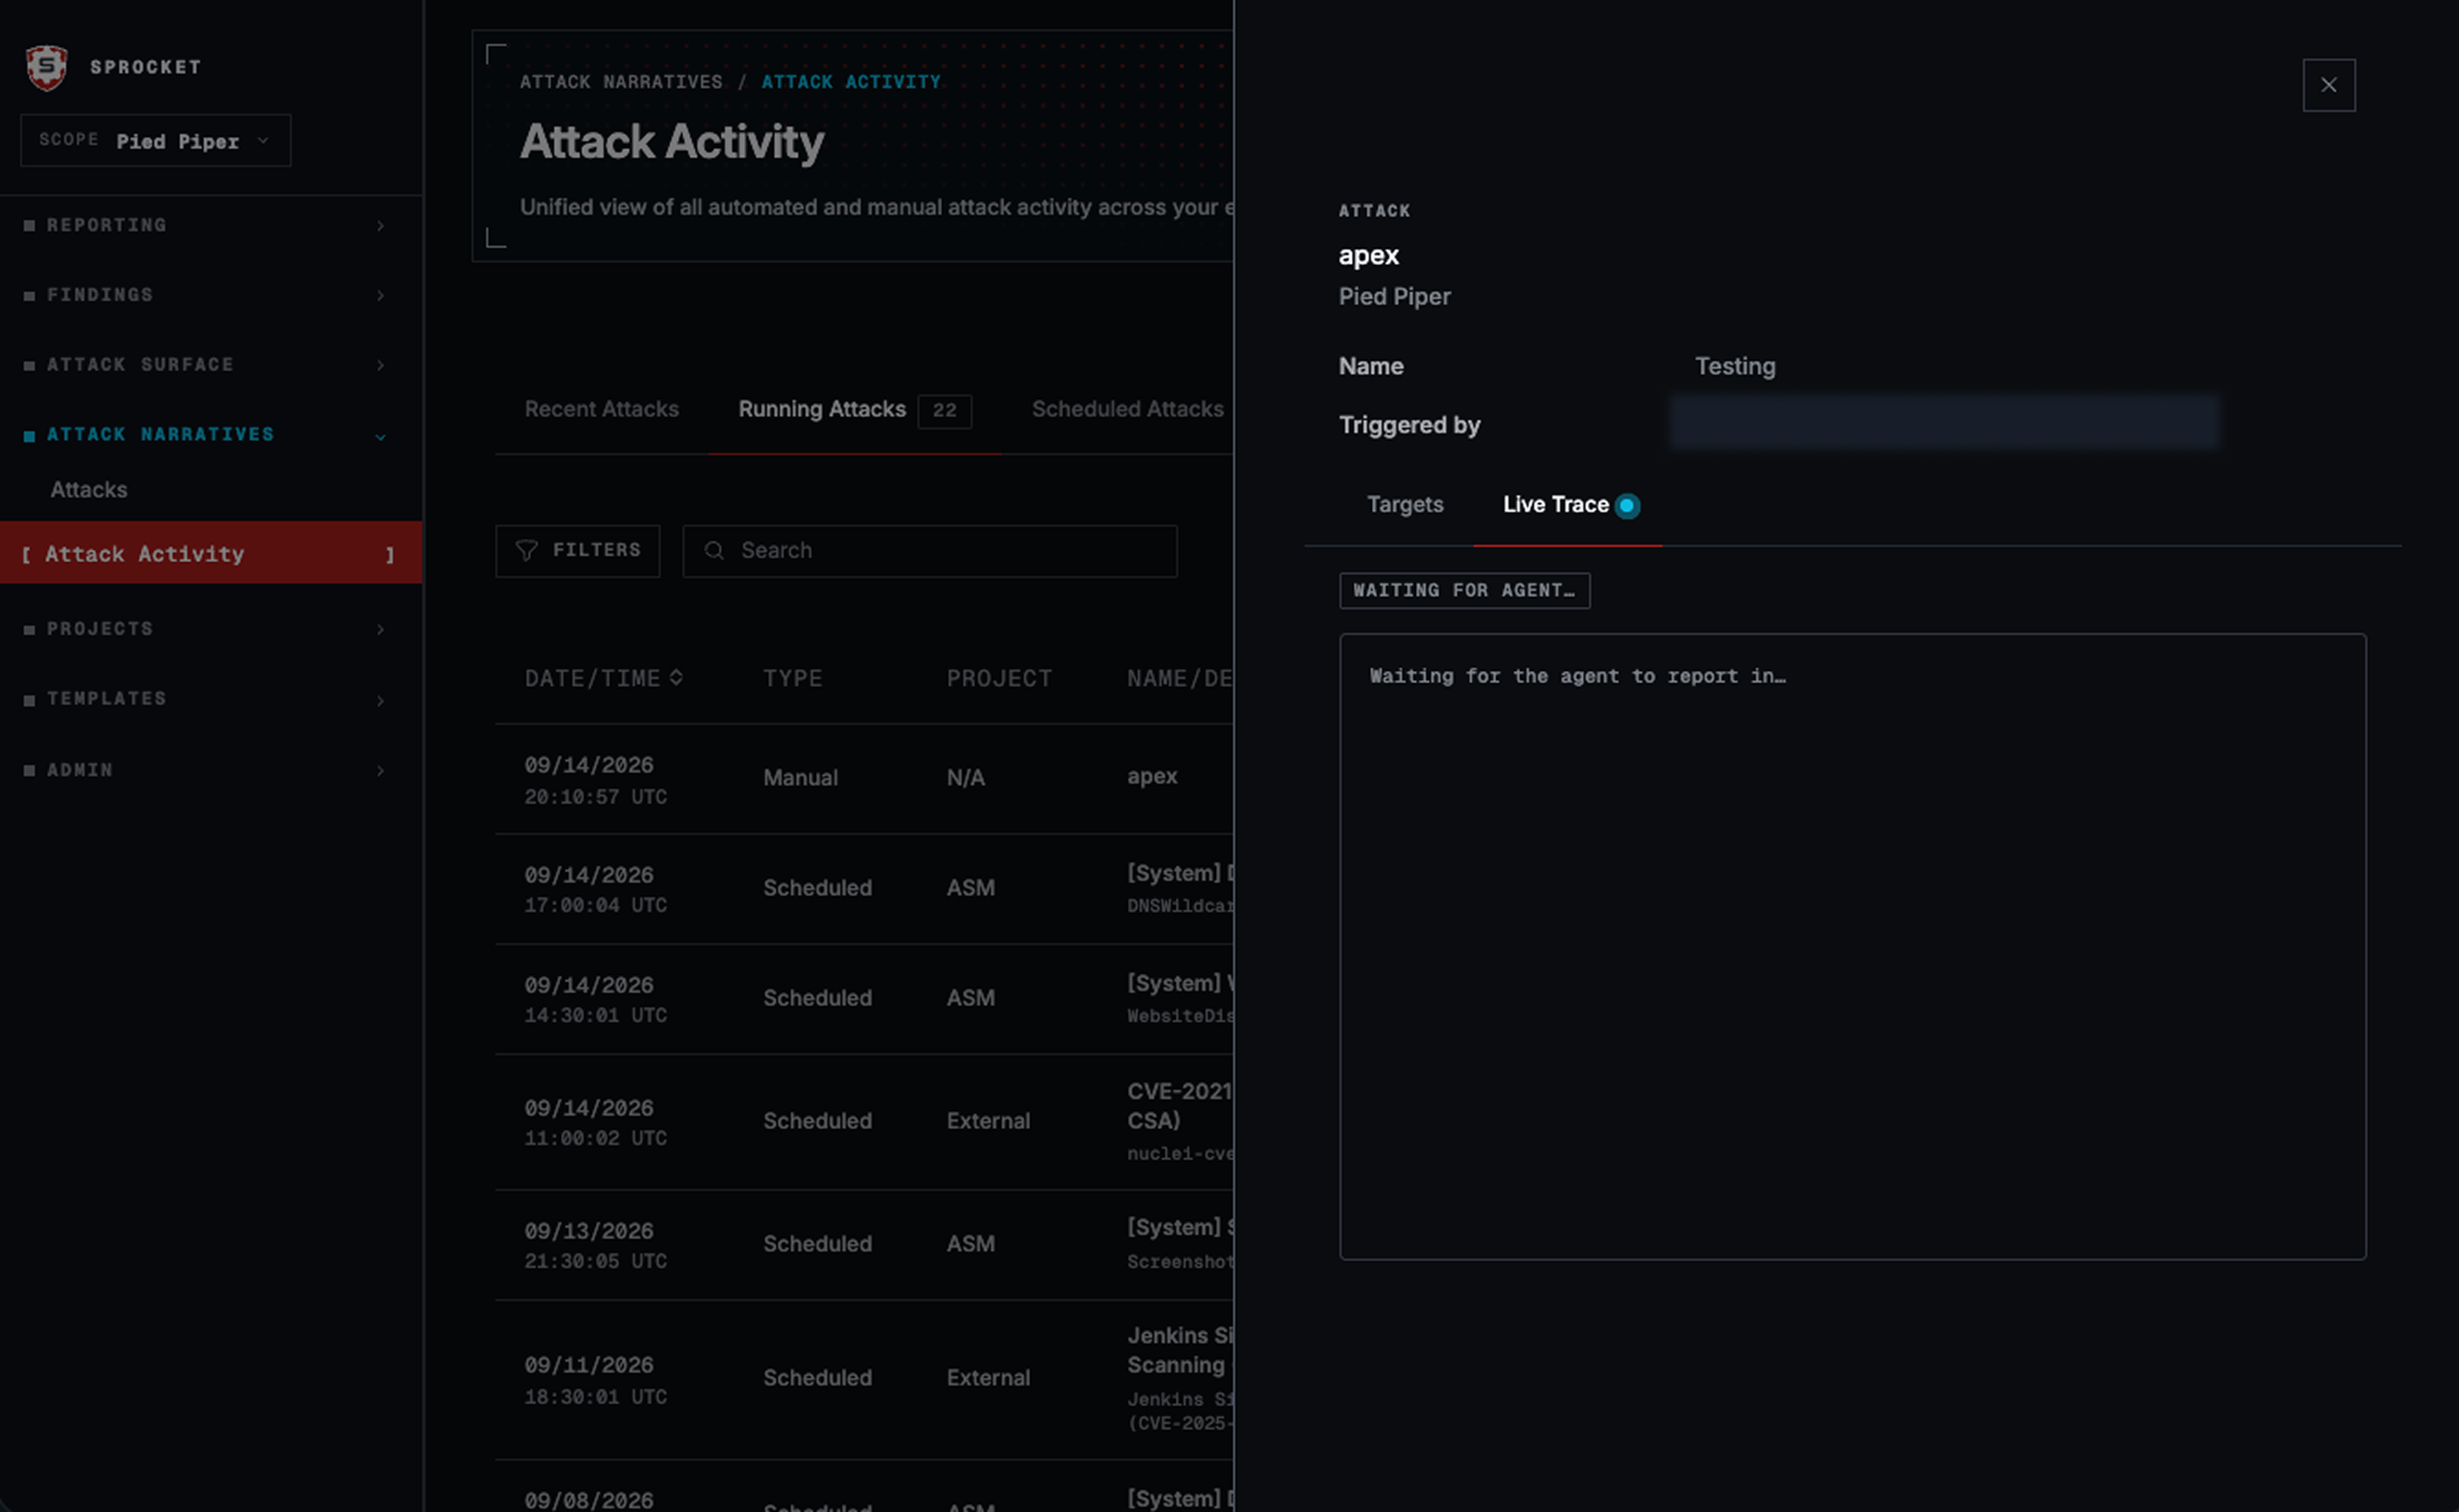This screenshot has width=2459, height=1512.
Task: Select row dated 09/13/2026 21:30:05 UTC
Action: (864, 1245)
